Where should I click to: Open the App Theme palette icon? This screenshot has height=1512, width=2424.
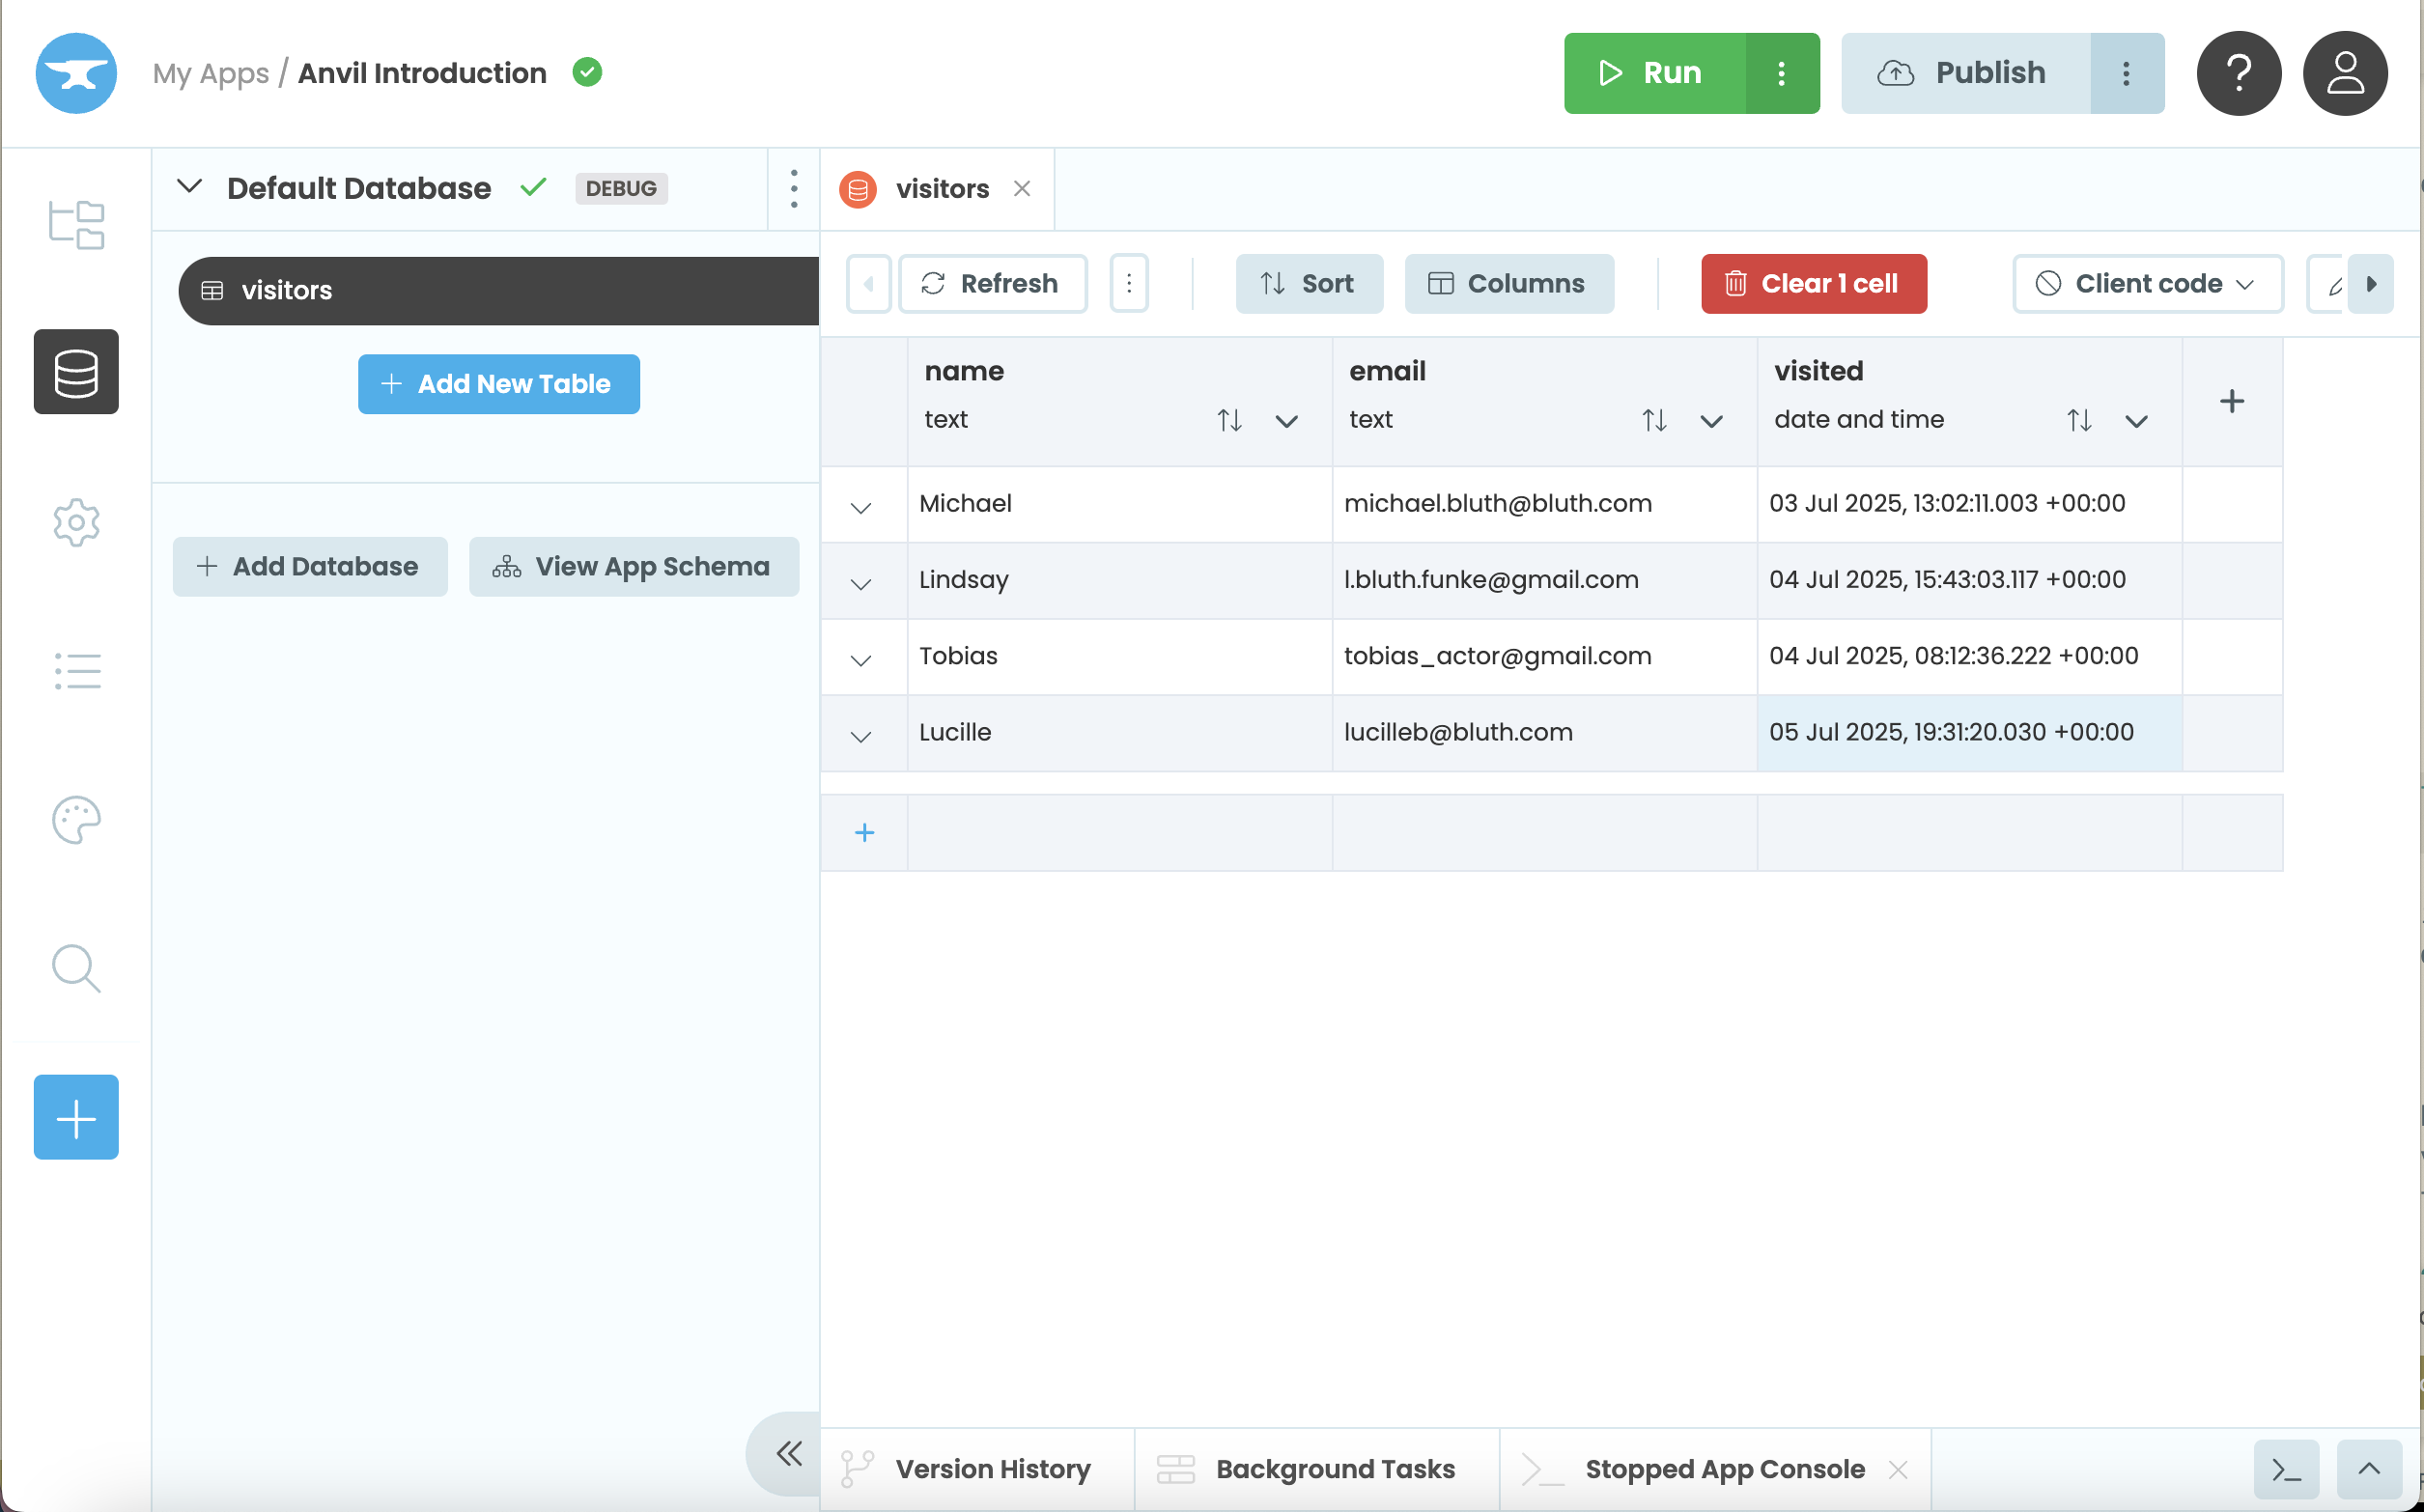(76, 820)
